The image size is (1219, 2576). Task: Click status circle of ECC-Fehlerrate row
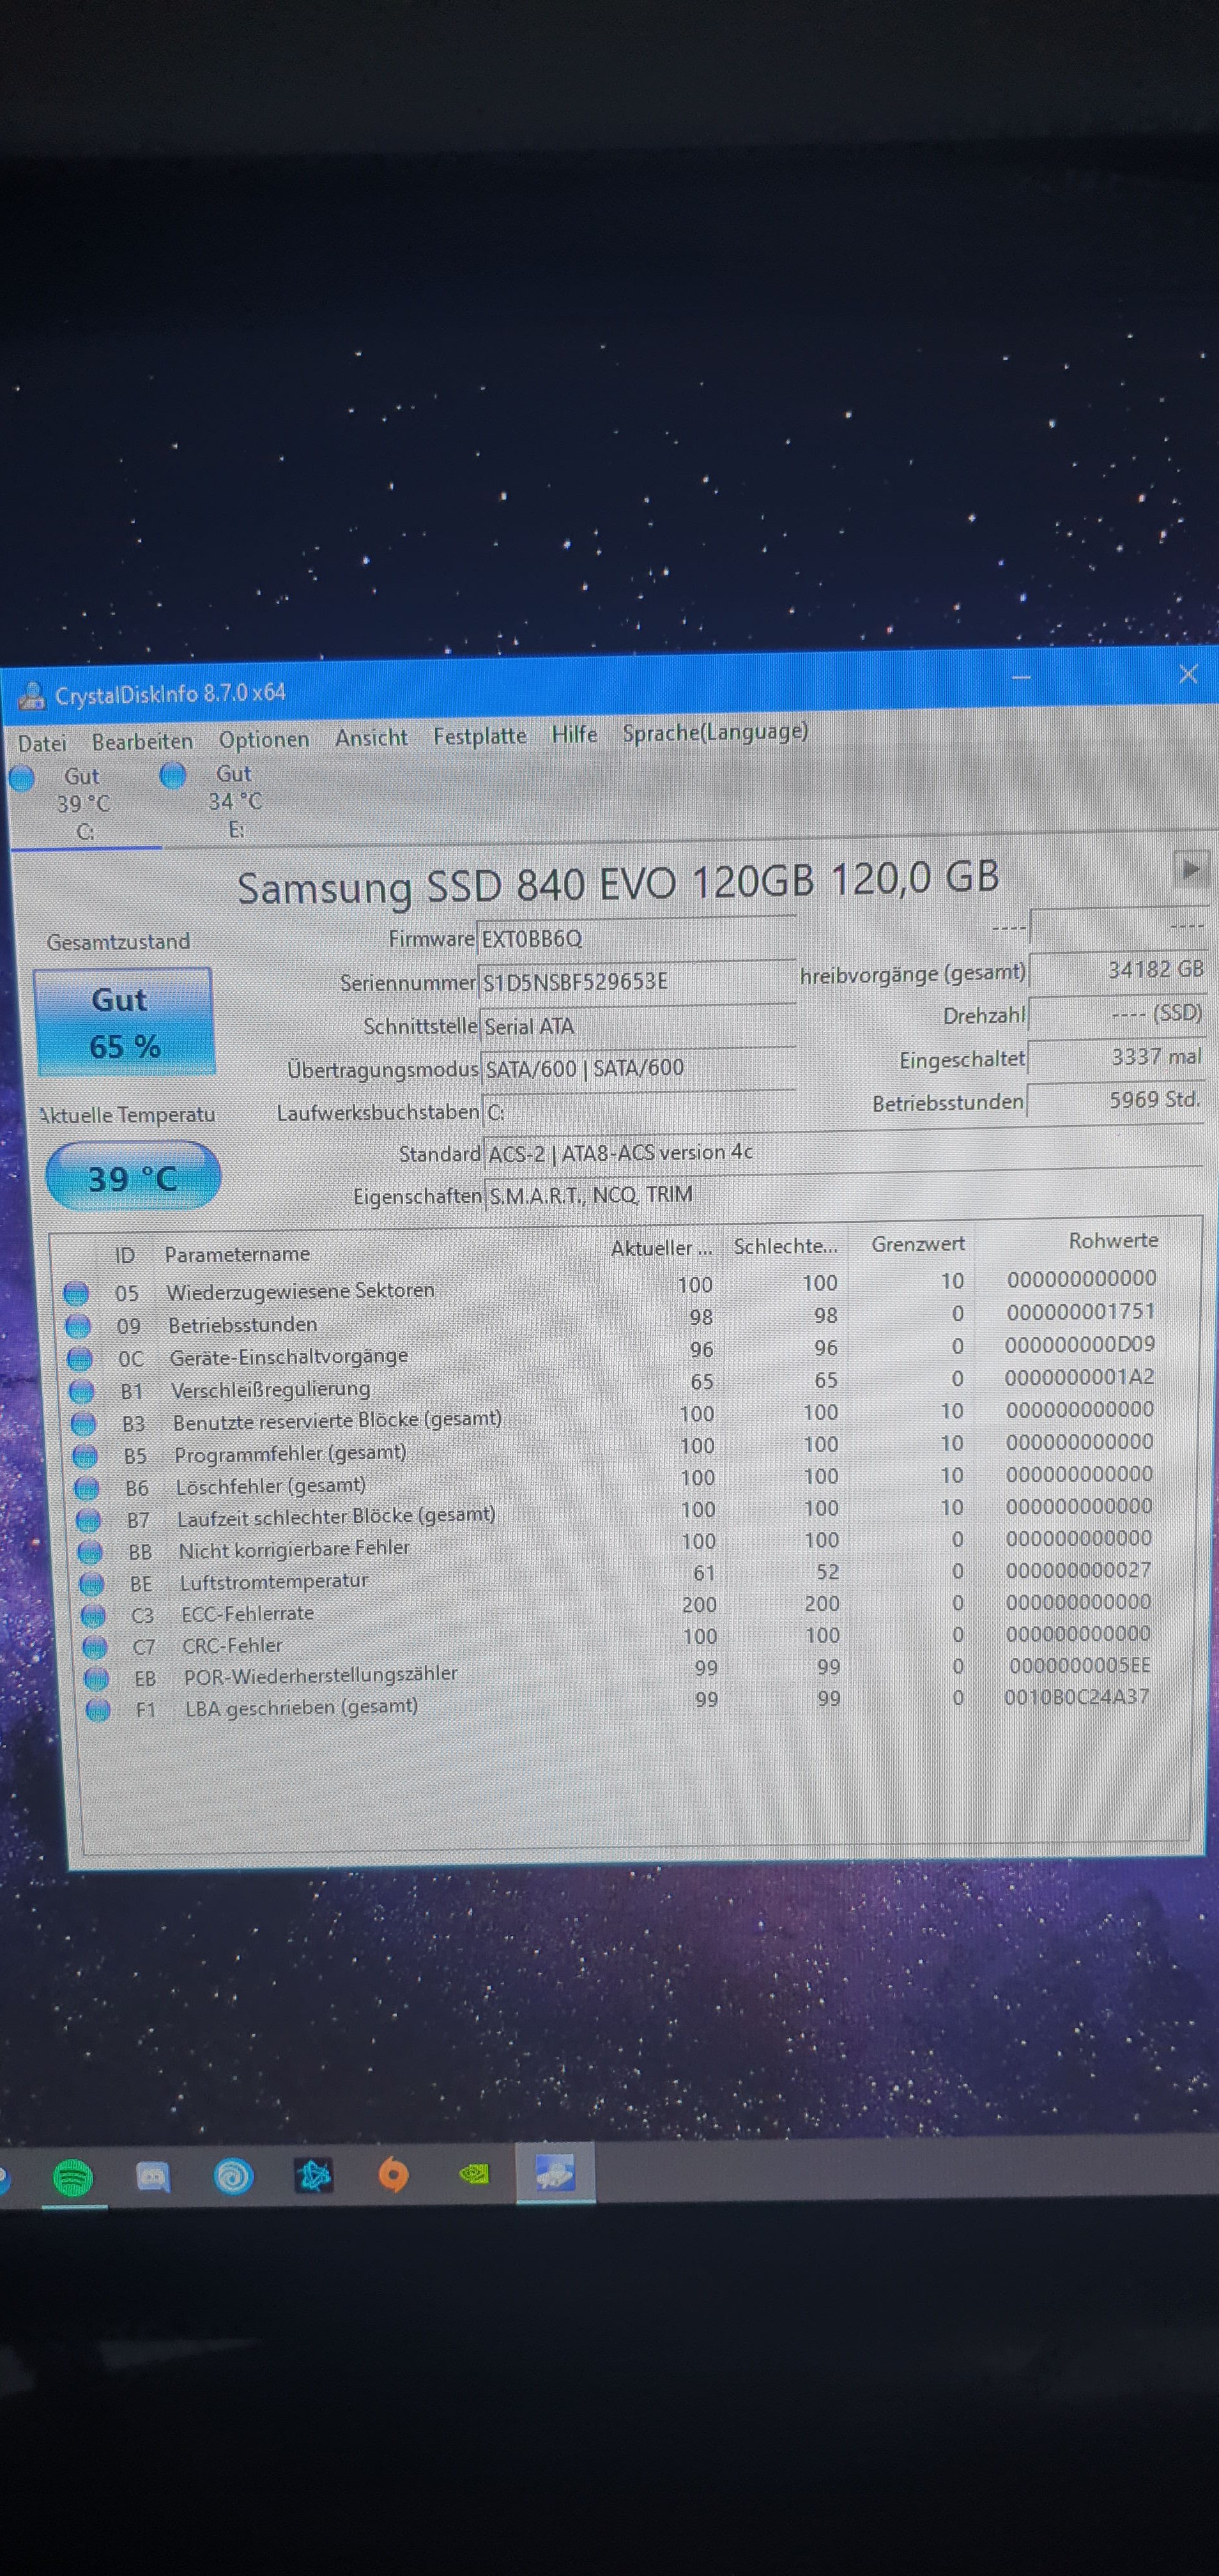pos(93,1615)
